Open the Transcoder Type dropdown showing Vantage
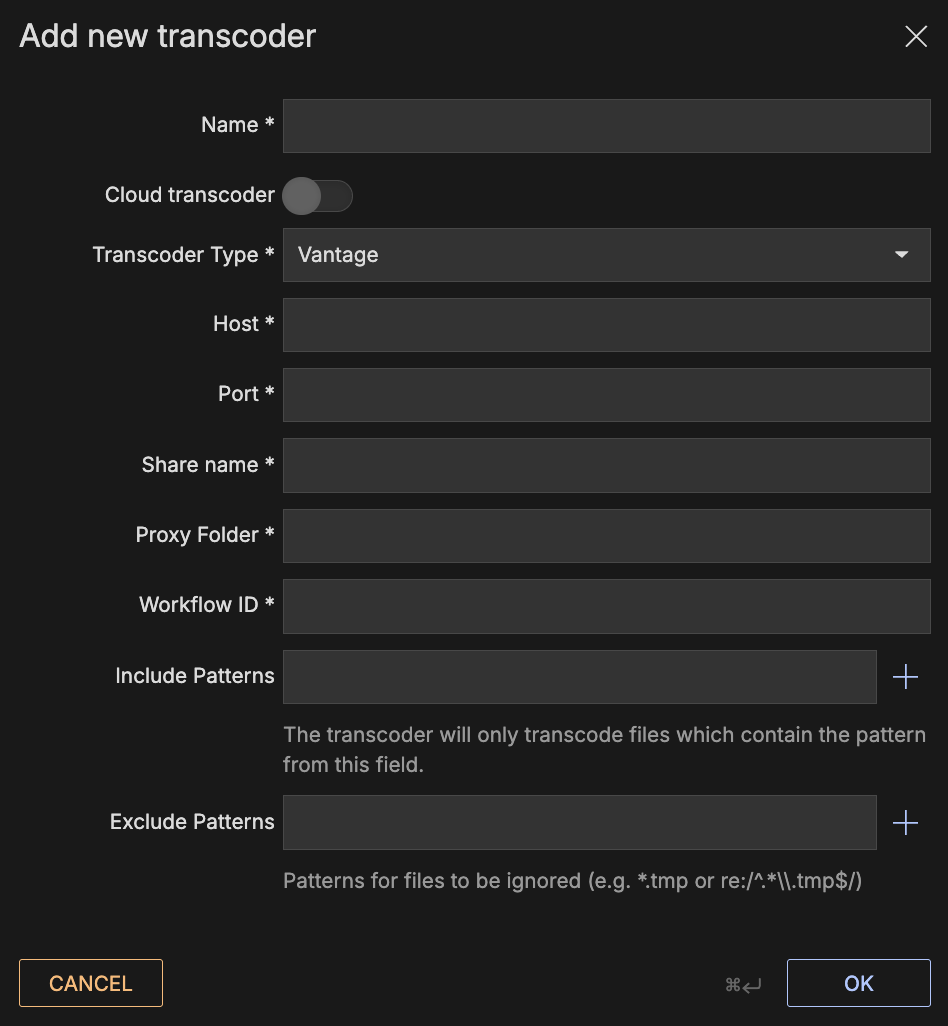This screenshot has width=948, height=1026. tap(606, 255)
